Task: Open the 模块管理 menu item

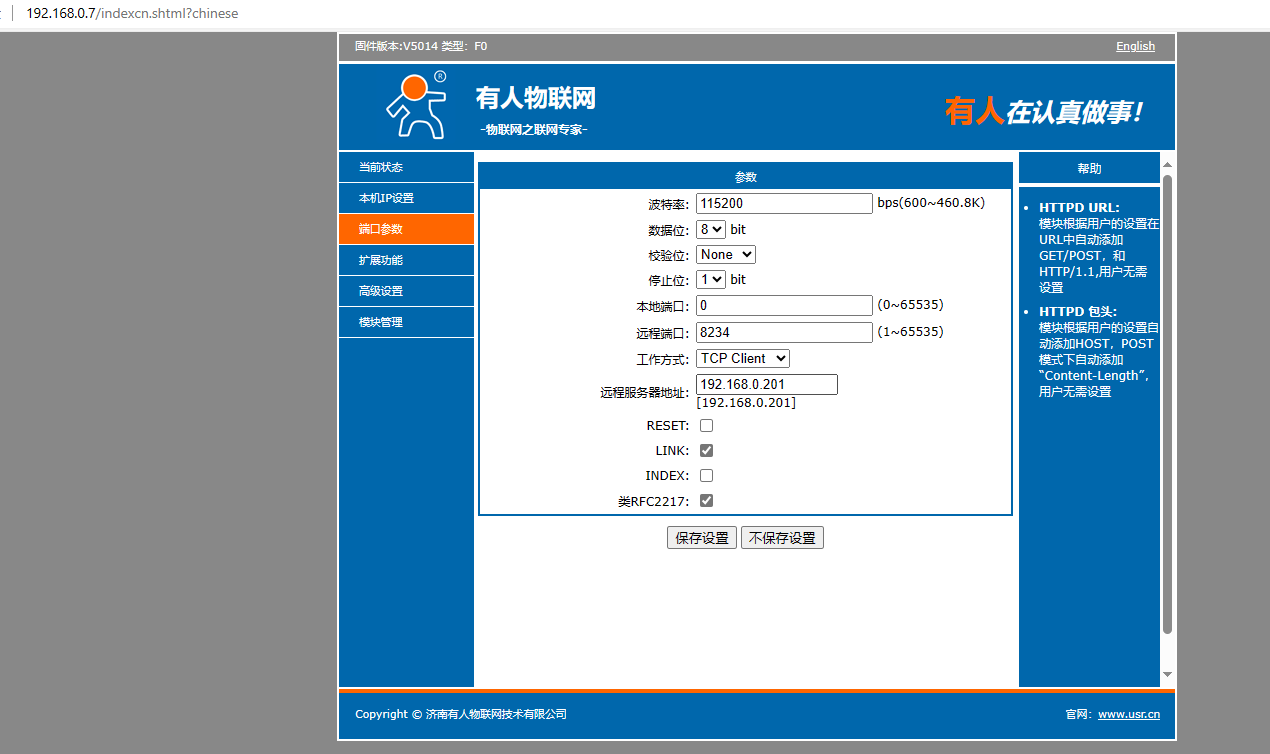Action: (x=406, y=322)
